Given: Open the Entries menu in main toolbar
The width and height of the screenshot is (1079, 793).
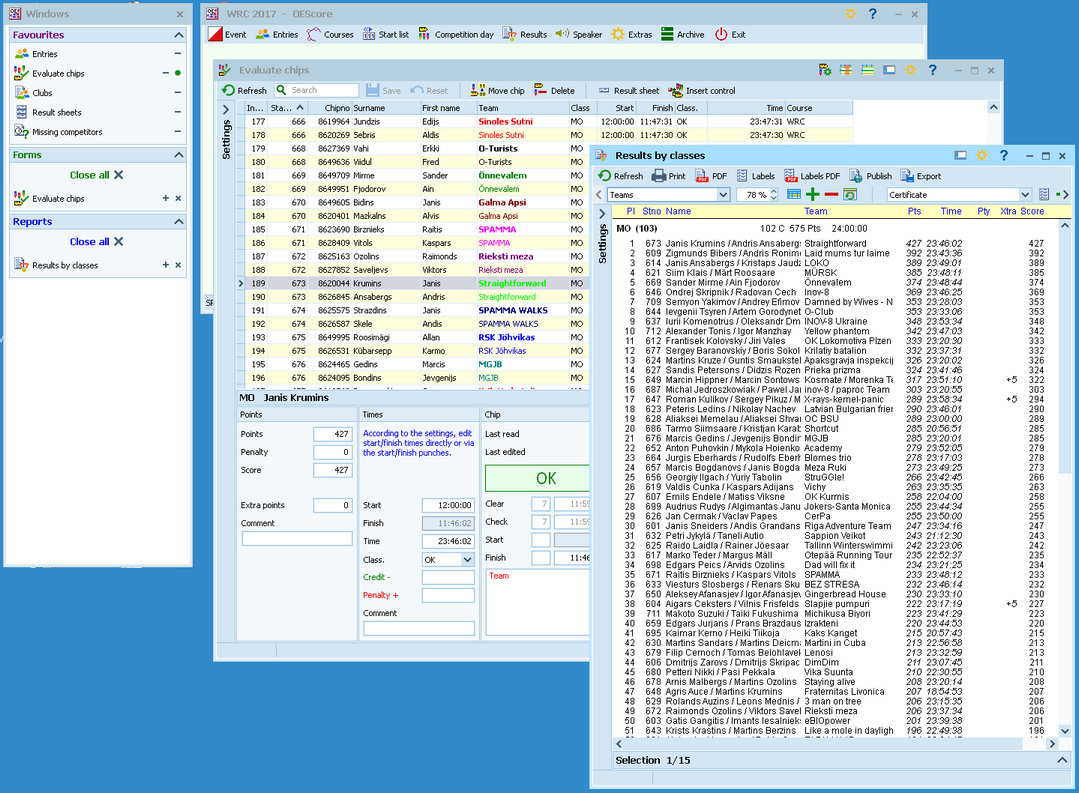Looking at the screenshot, I should (277, 34).
